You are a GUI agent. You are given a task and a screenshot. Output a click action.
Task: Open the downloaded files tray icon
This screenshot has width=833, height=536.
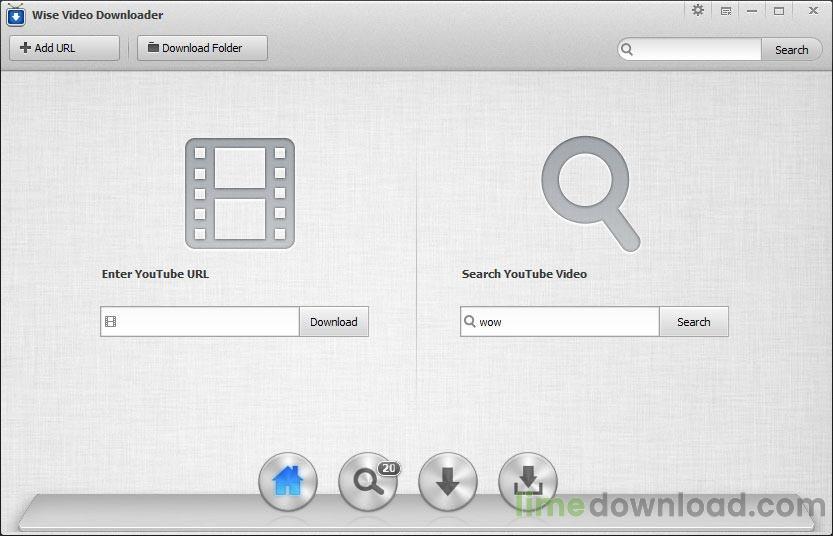coord(528,481)
